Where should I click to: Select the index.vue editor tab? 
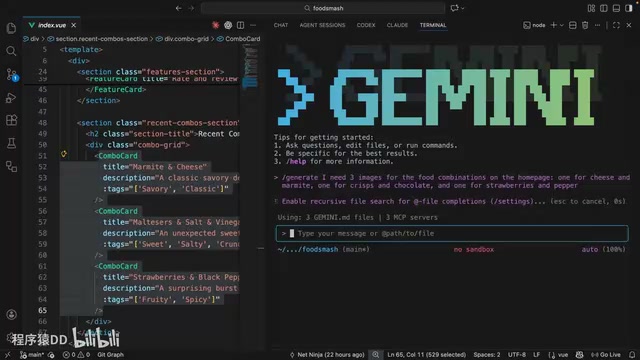pyautogui.click(x=51, y=25)
